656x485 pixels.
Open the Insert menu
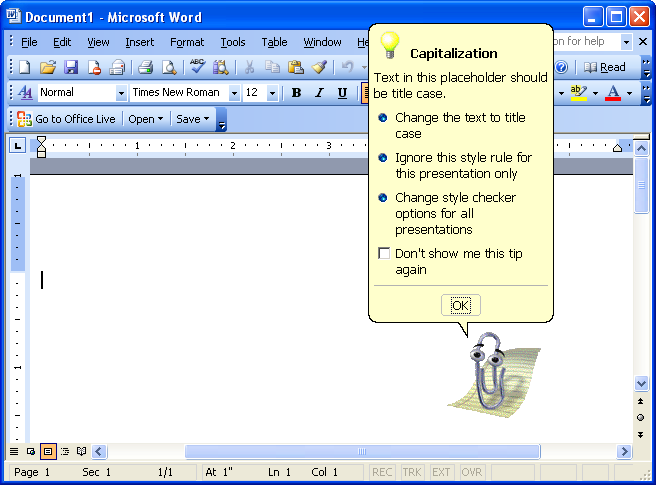[x=140, y=42]
